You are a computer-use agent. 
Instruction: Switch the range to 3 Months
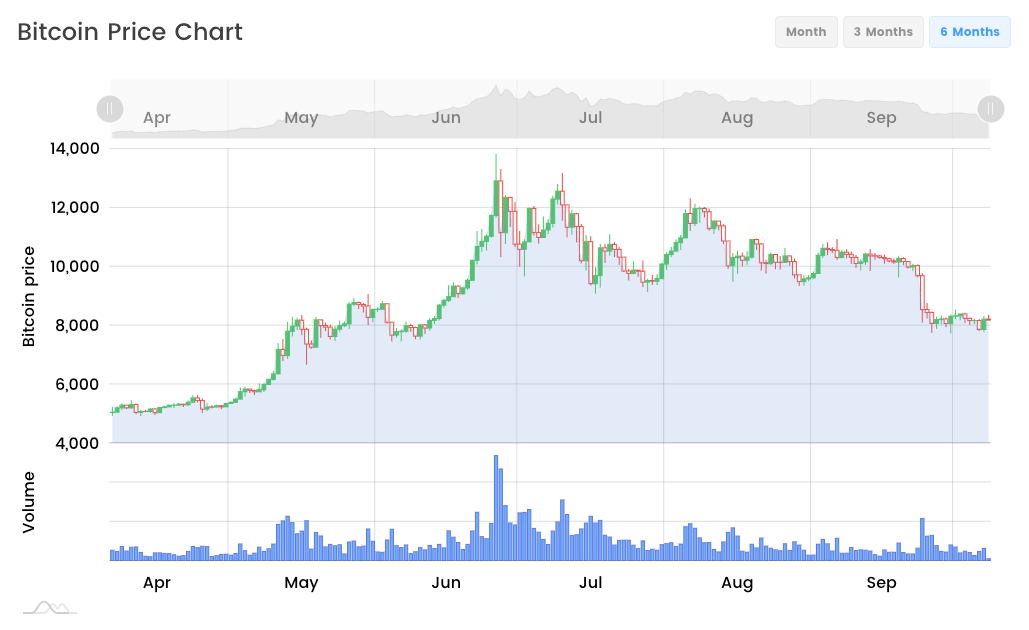[883, 31]
